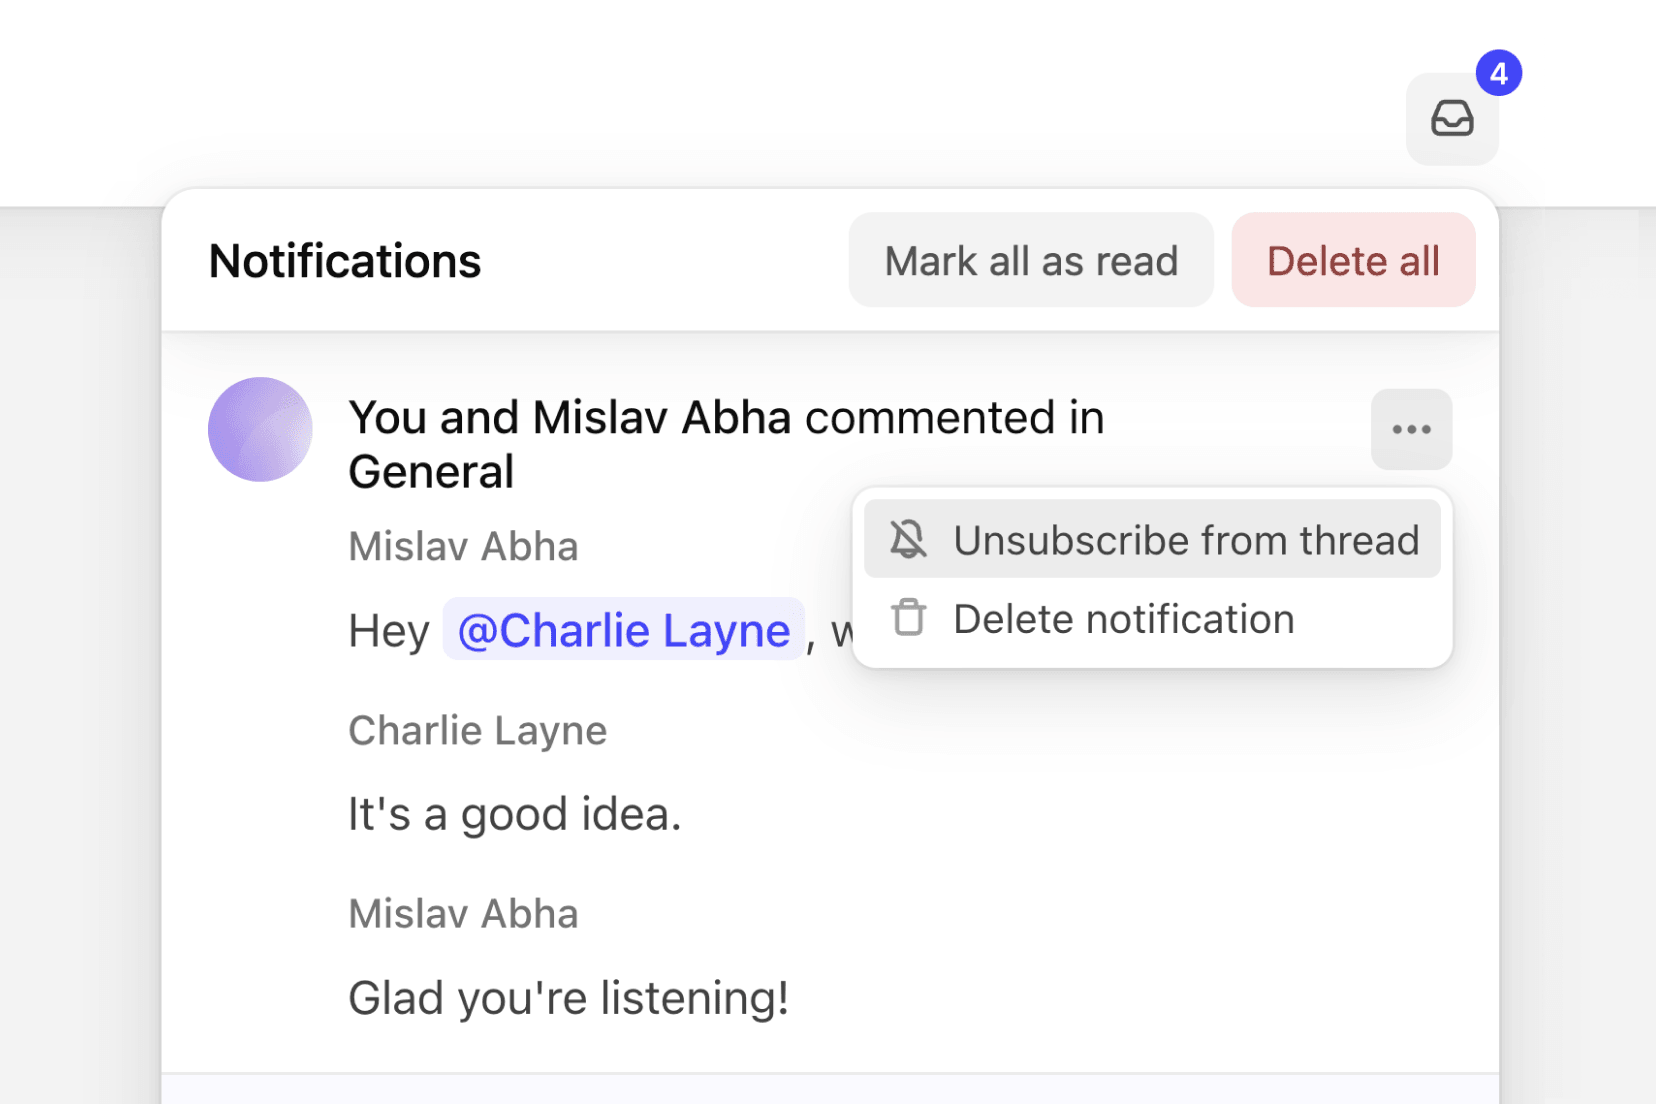Click the bell-slash icon next to Unsubscribe
The width and height of the screenshot is (1656, 1104).
point(906,539)
